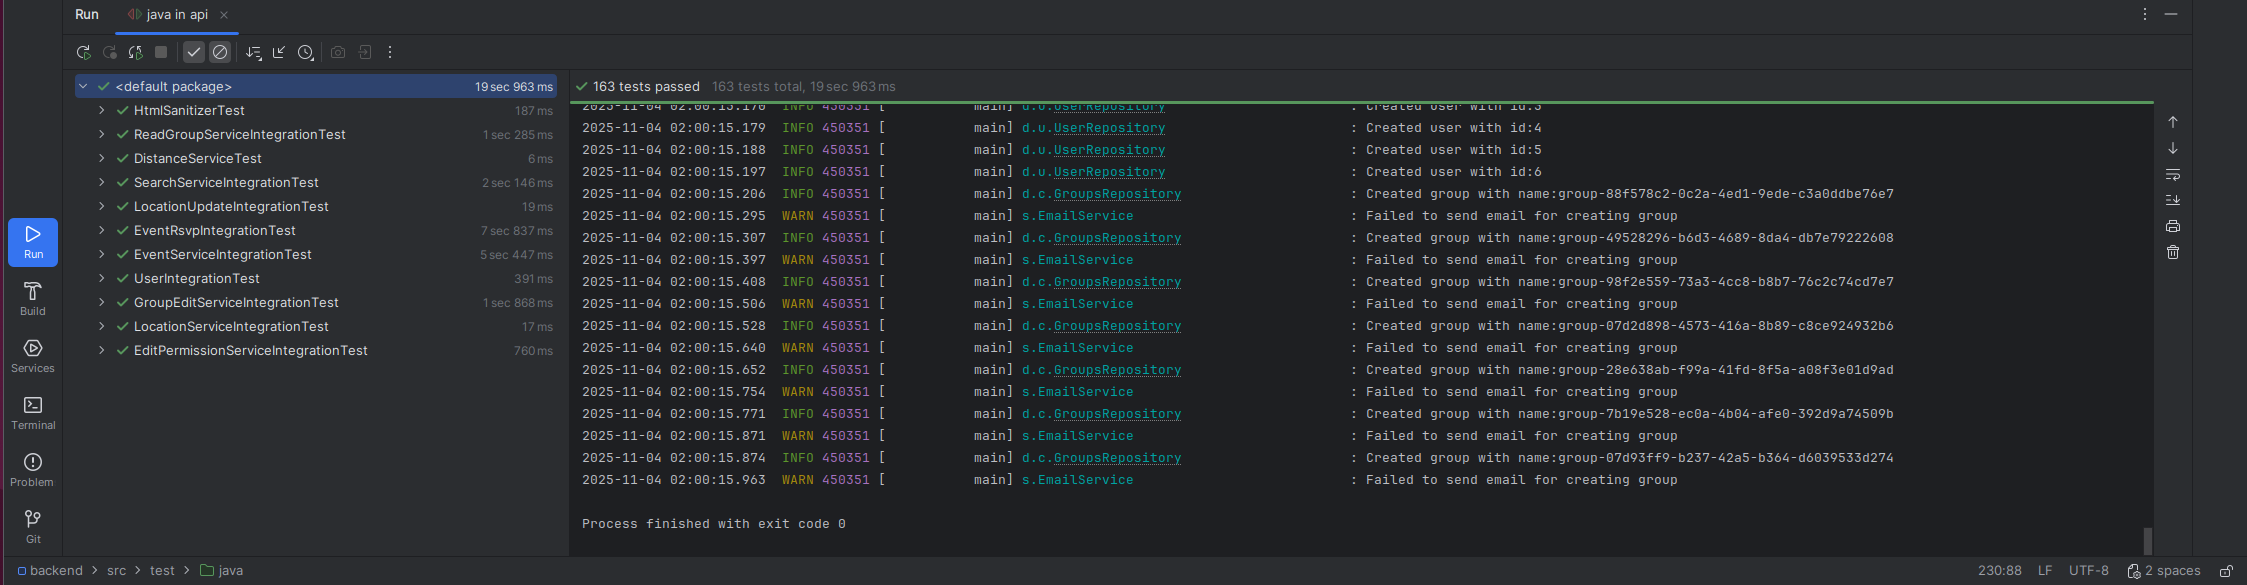Image resolution: width=2247 pixels, height=585 pixels.
Task: Toggle Show Ignored tests filter
Action: (220, 52)
